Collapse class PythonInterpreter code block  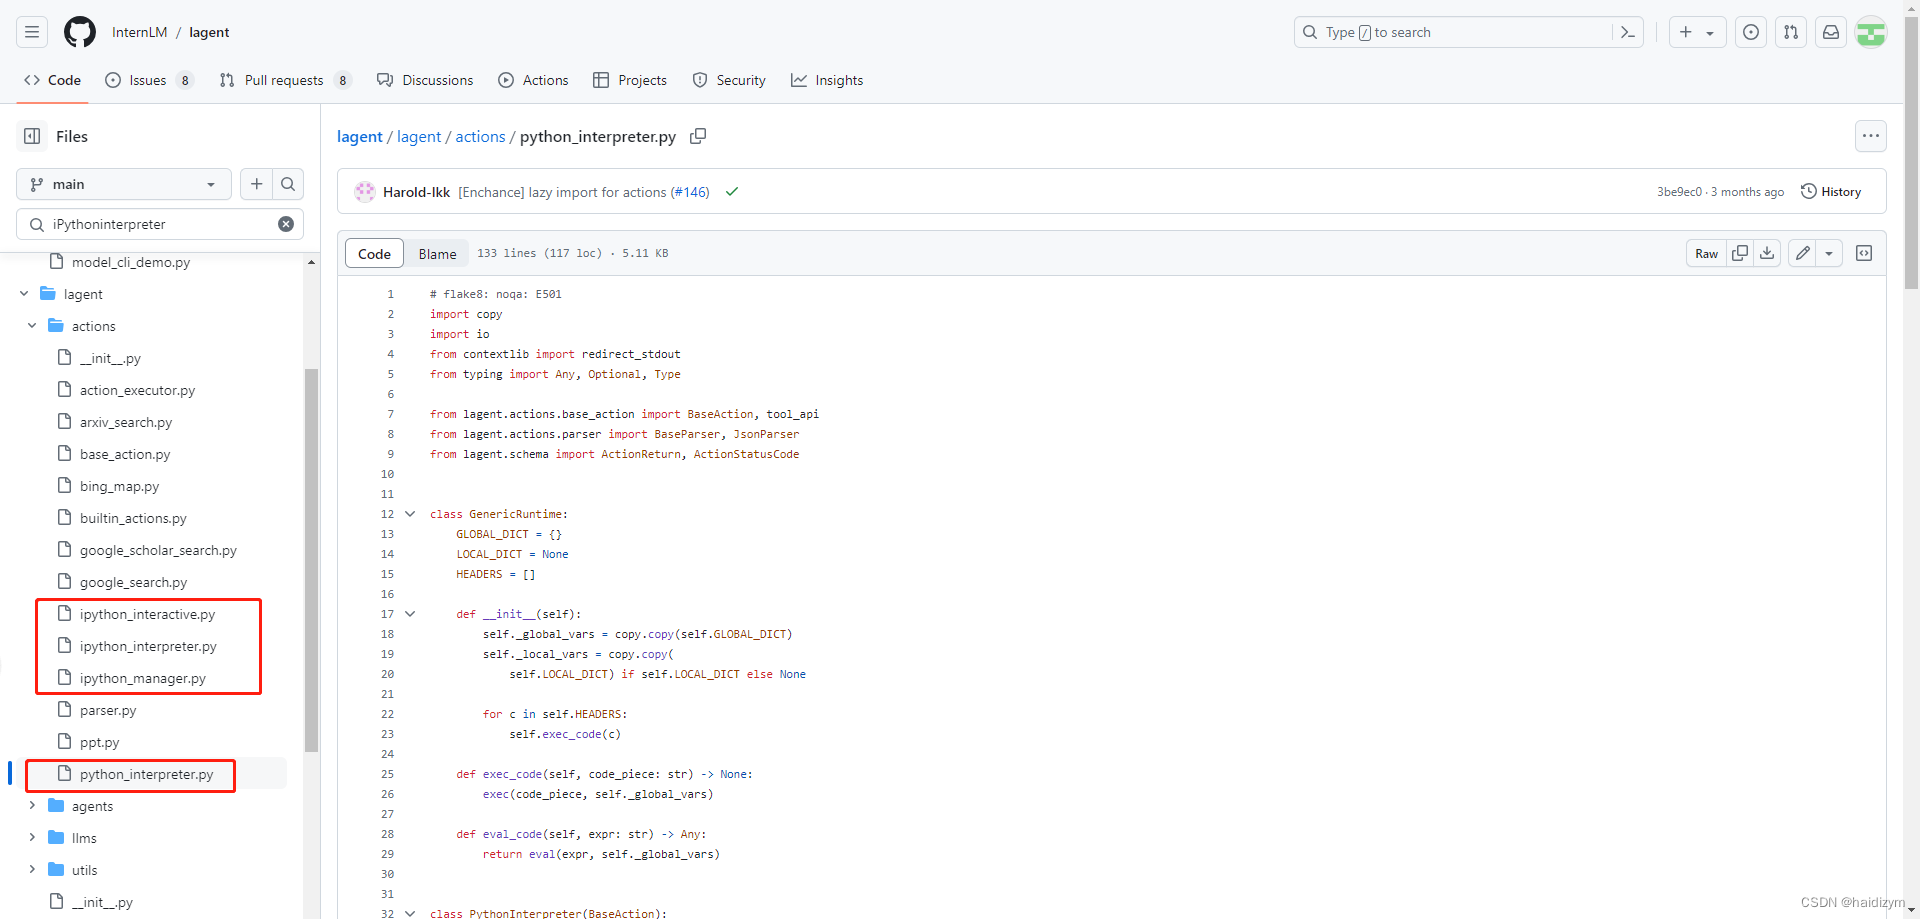click(410, 913)
